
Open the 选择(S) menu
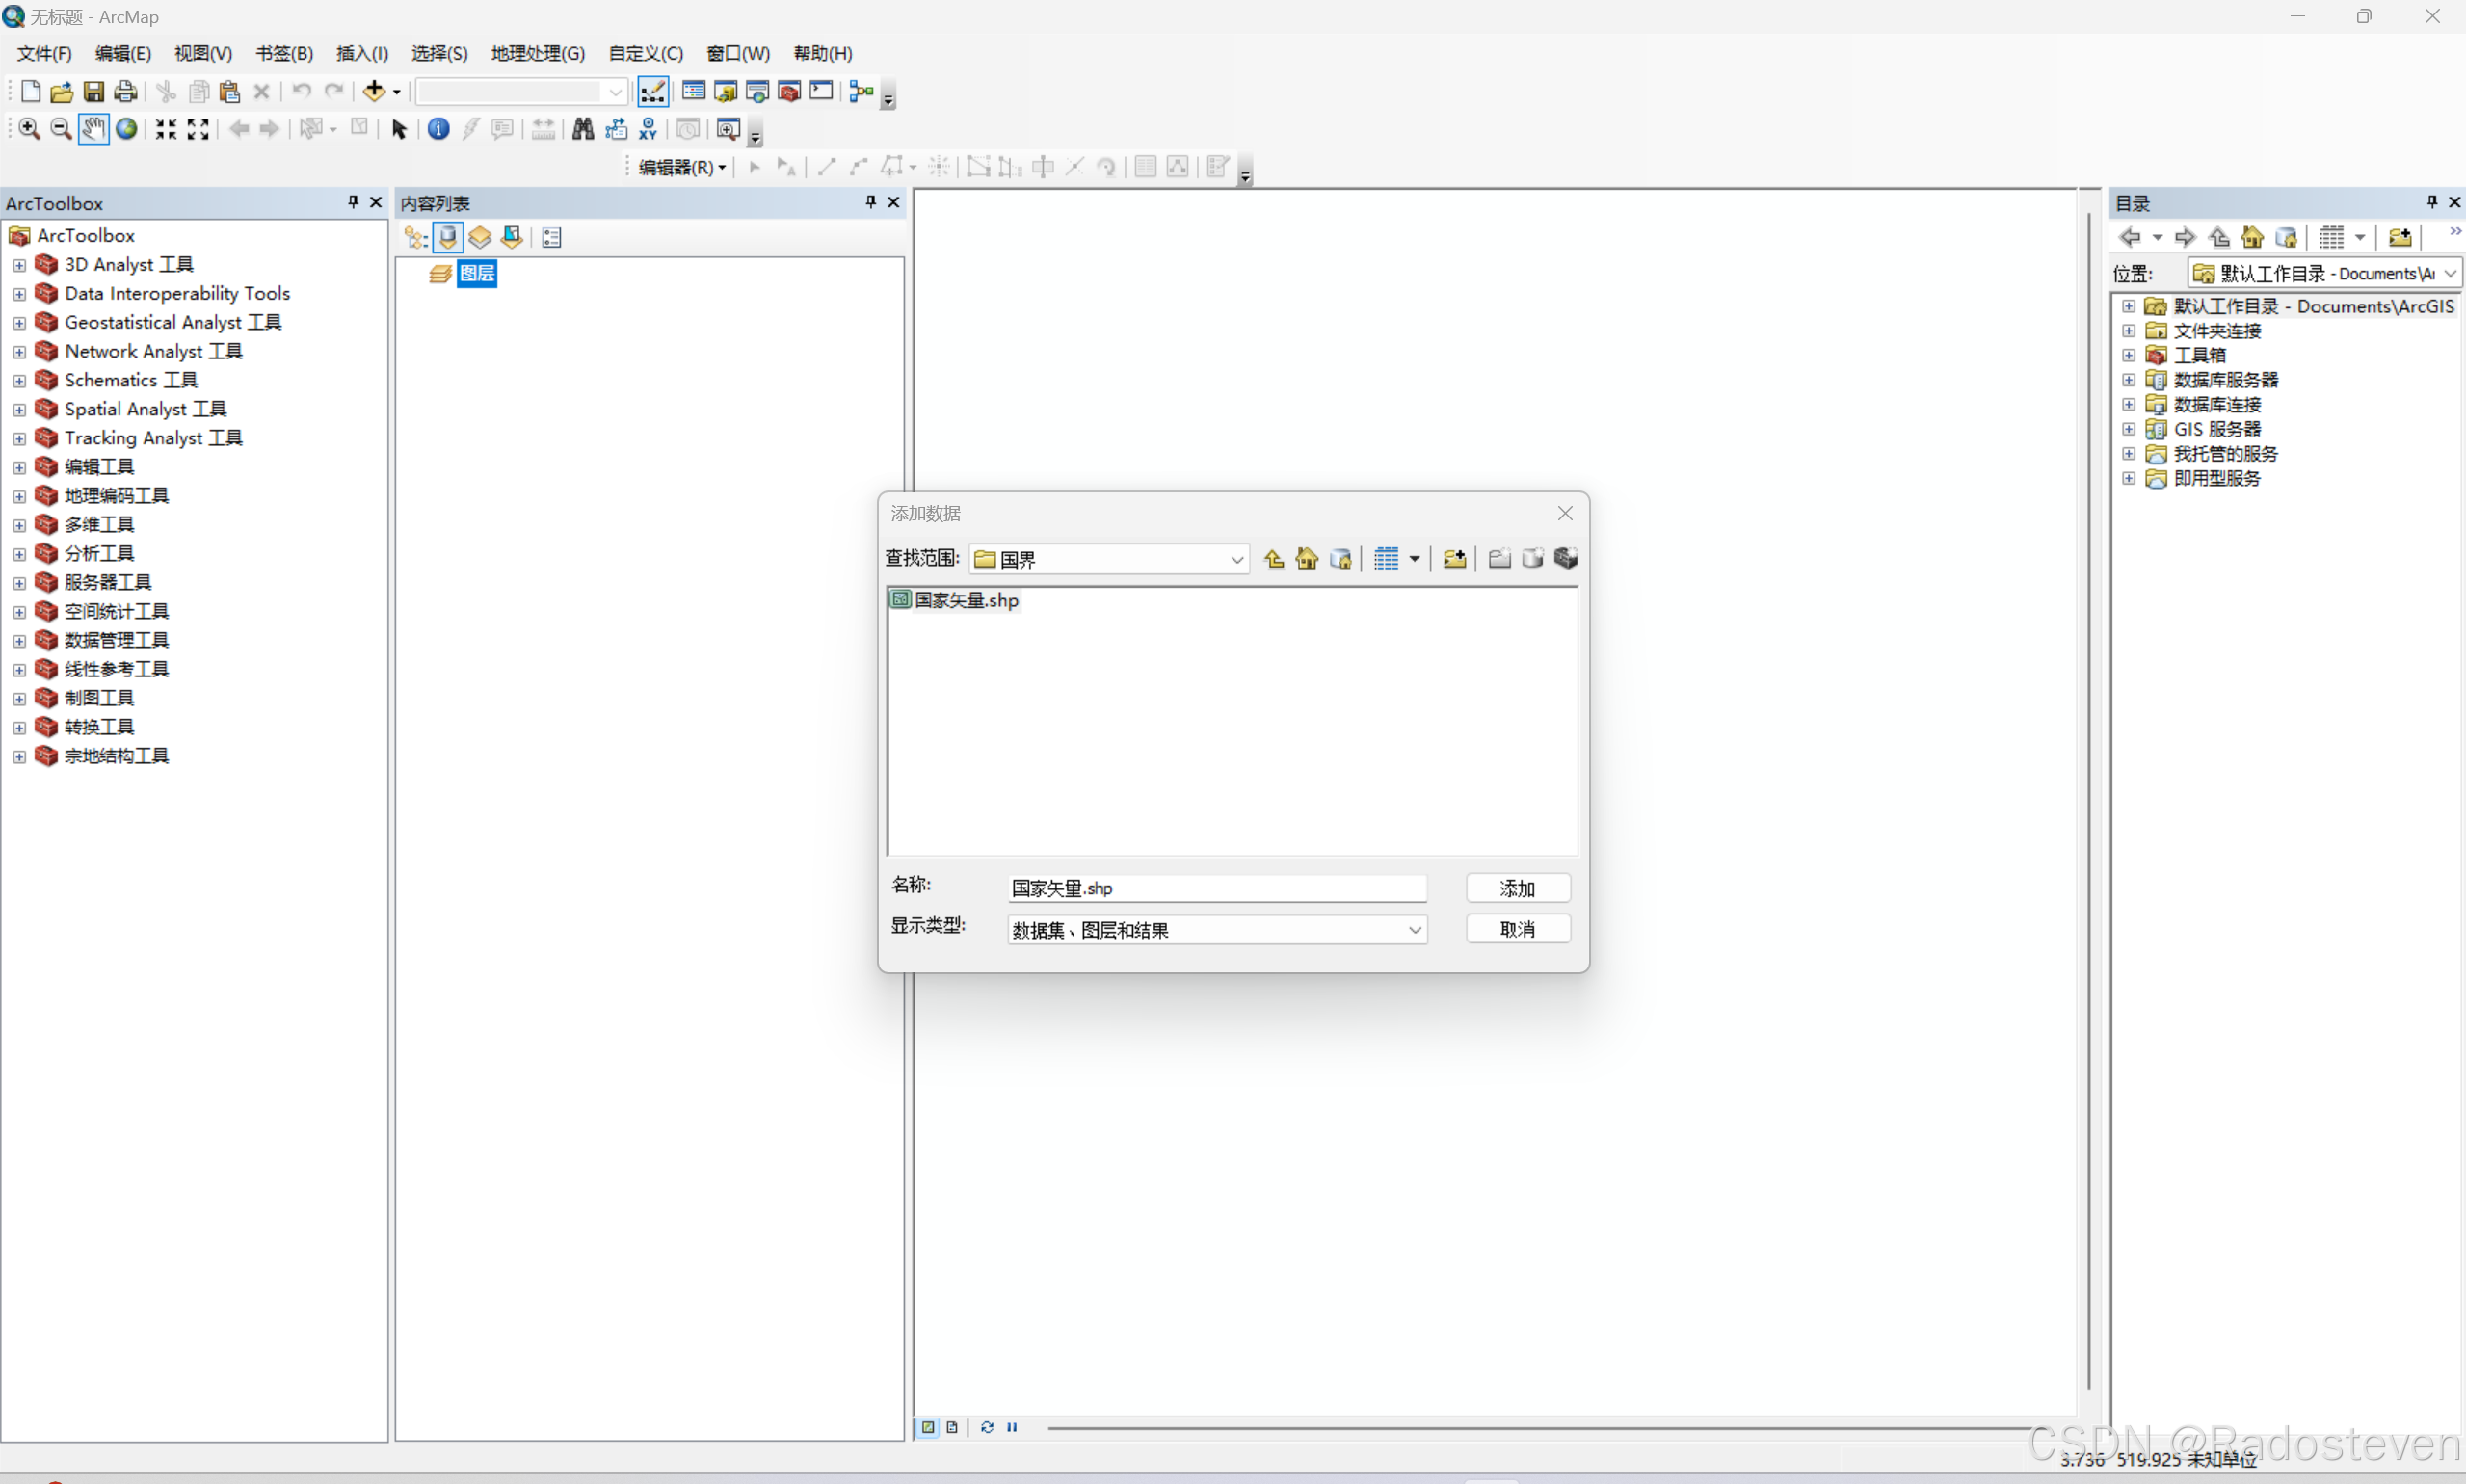[438, 53]
